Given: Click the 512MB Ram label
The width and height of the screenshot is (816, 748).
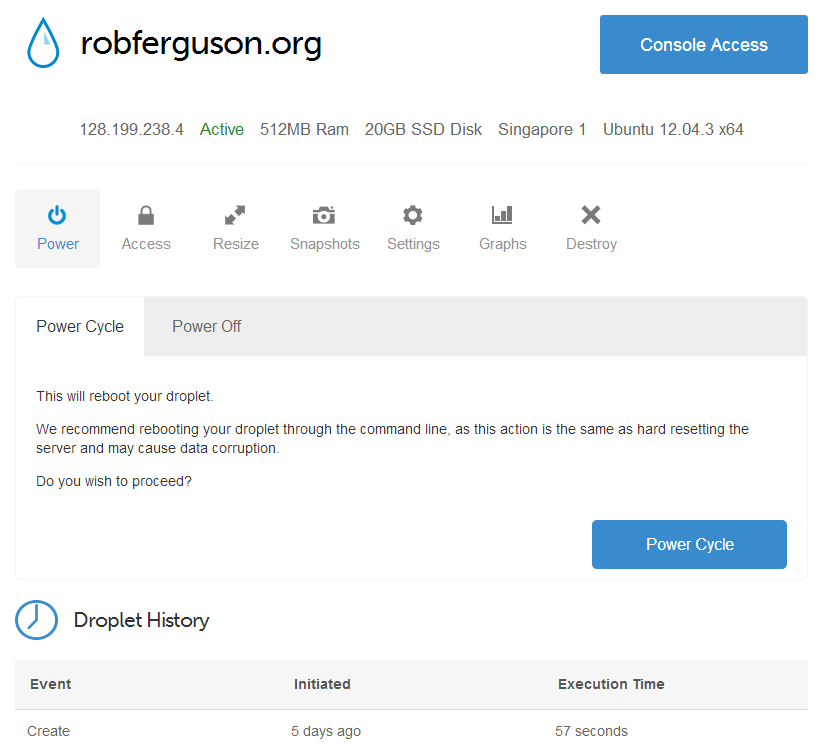Looking at the screenshot, I should pyautogui.click(x=304, y=129).
